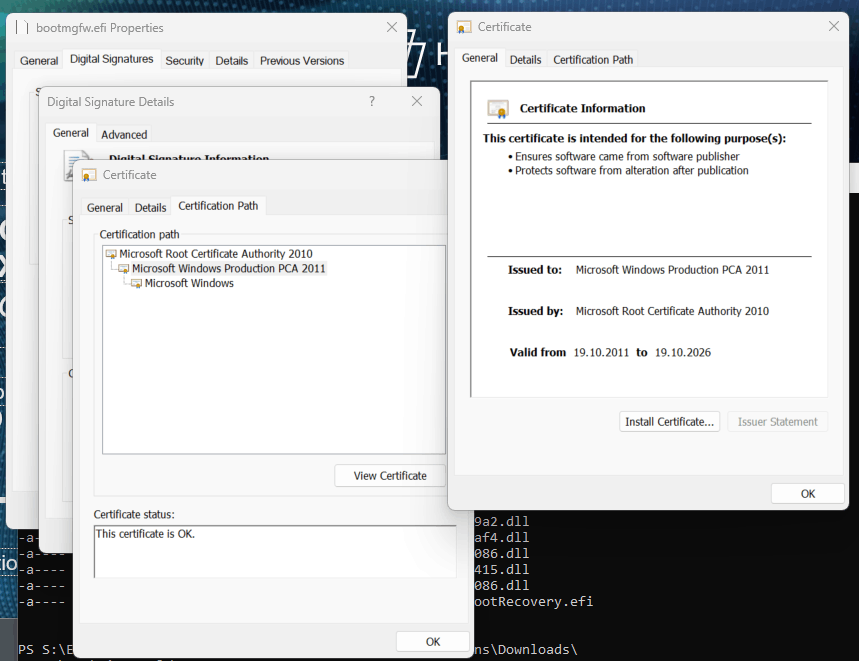Click title bar icon of right Certificate window
Image resolution: width=859 pixels, height=661 pixels.
[464, 27]
